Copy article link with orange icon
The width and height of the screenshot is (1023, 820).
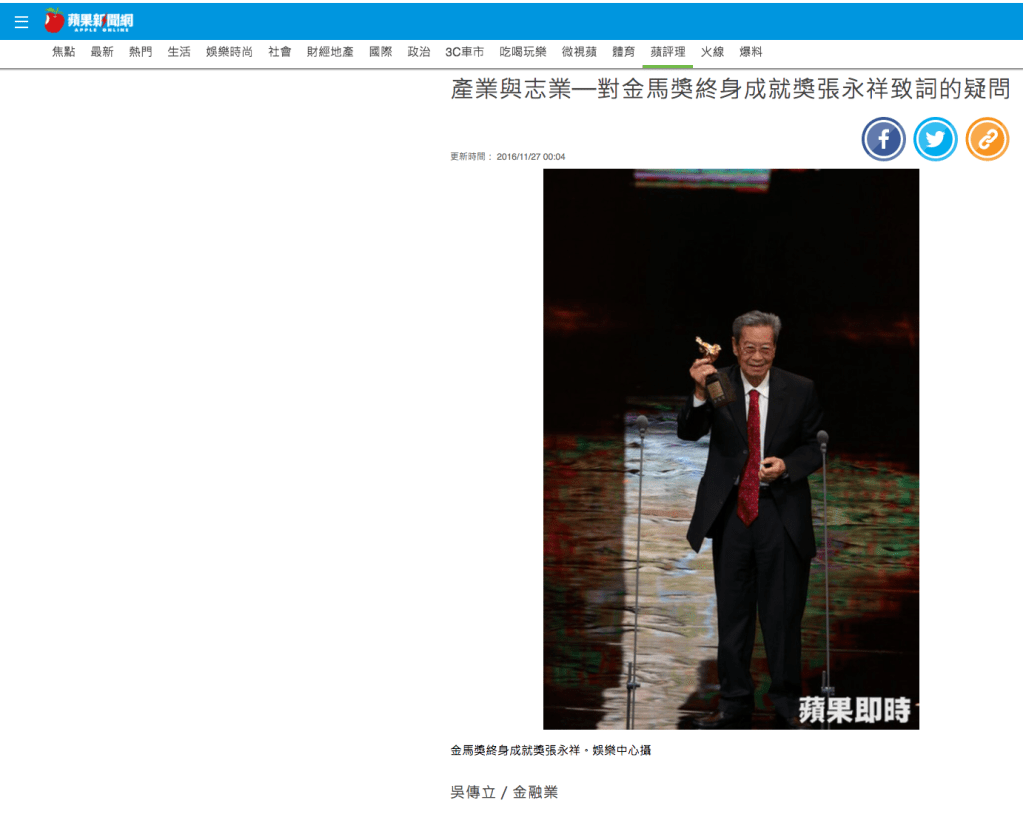point(987,139)
